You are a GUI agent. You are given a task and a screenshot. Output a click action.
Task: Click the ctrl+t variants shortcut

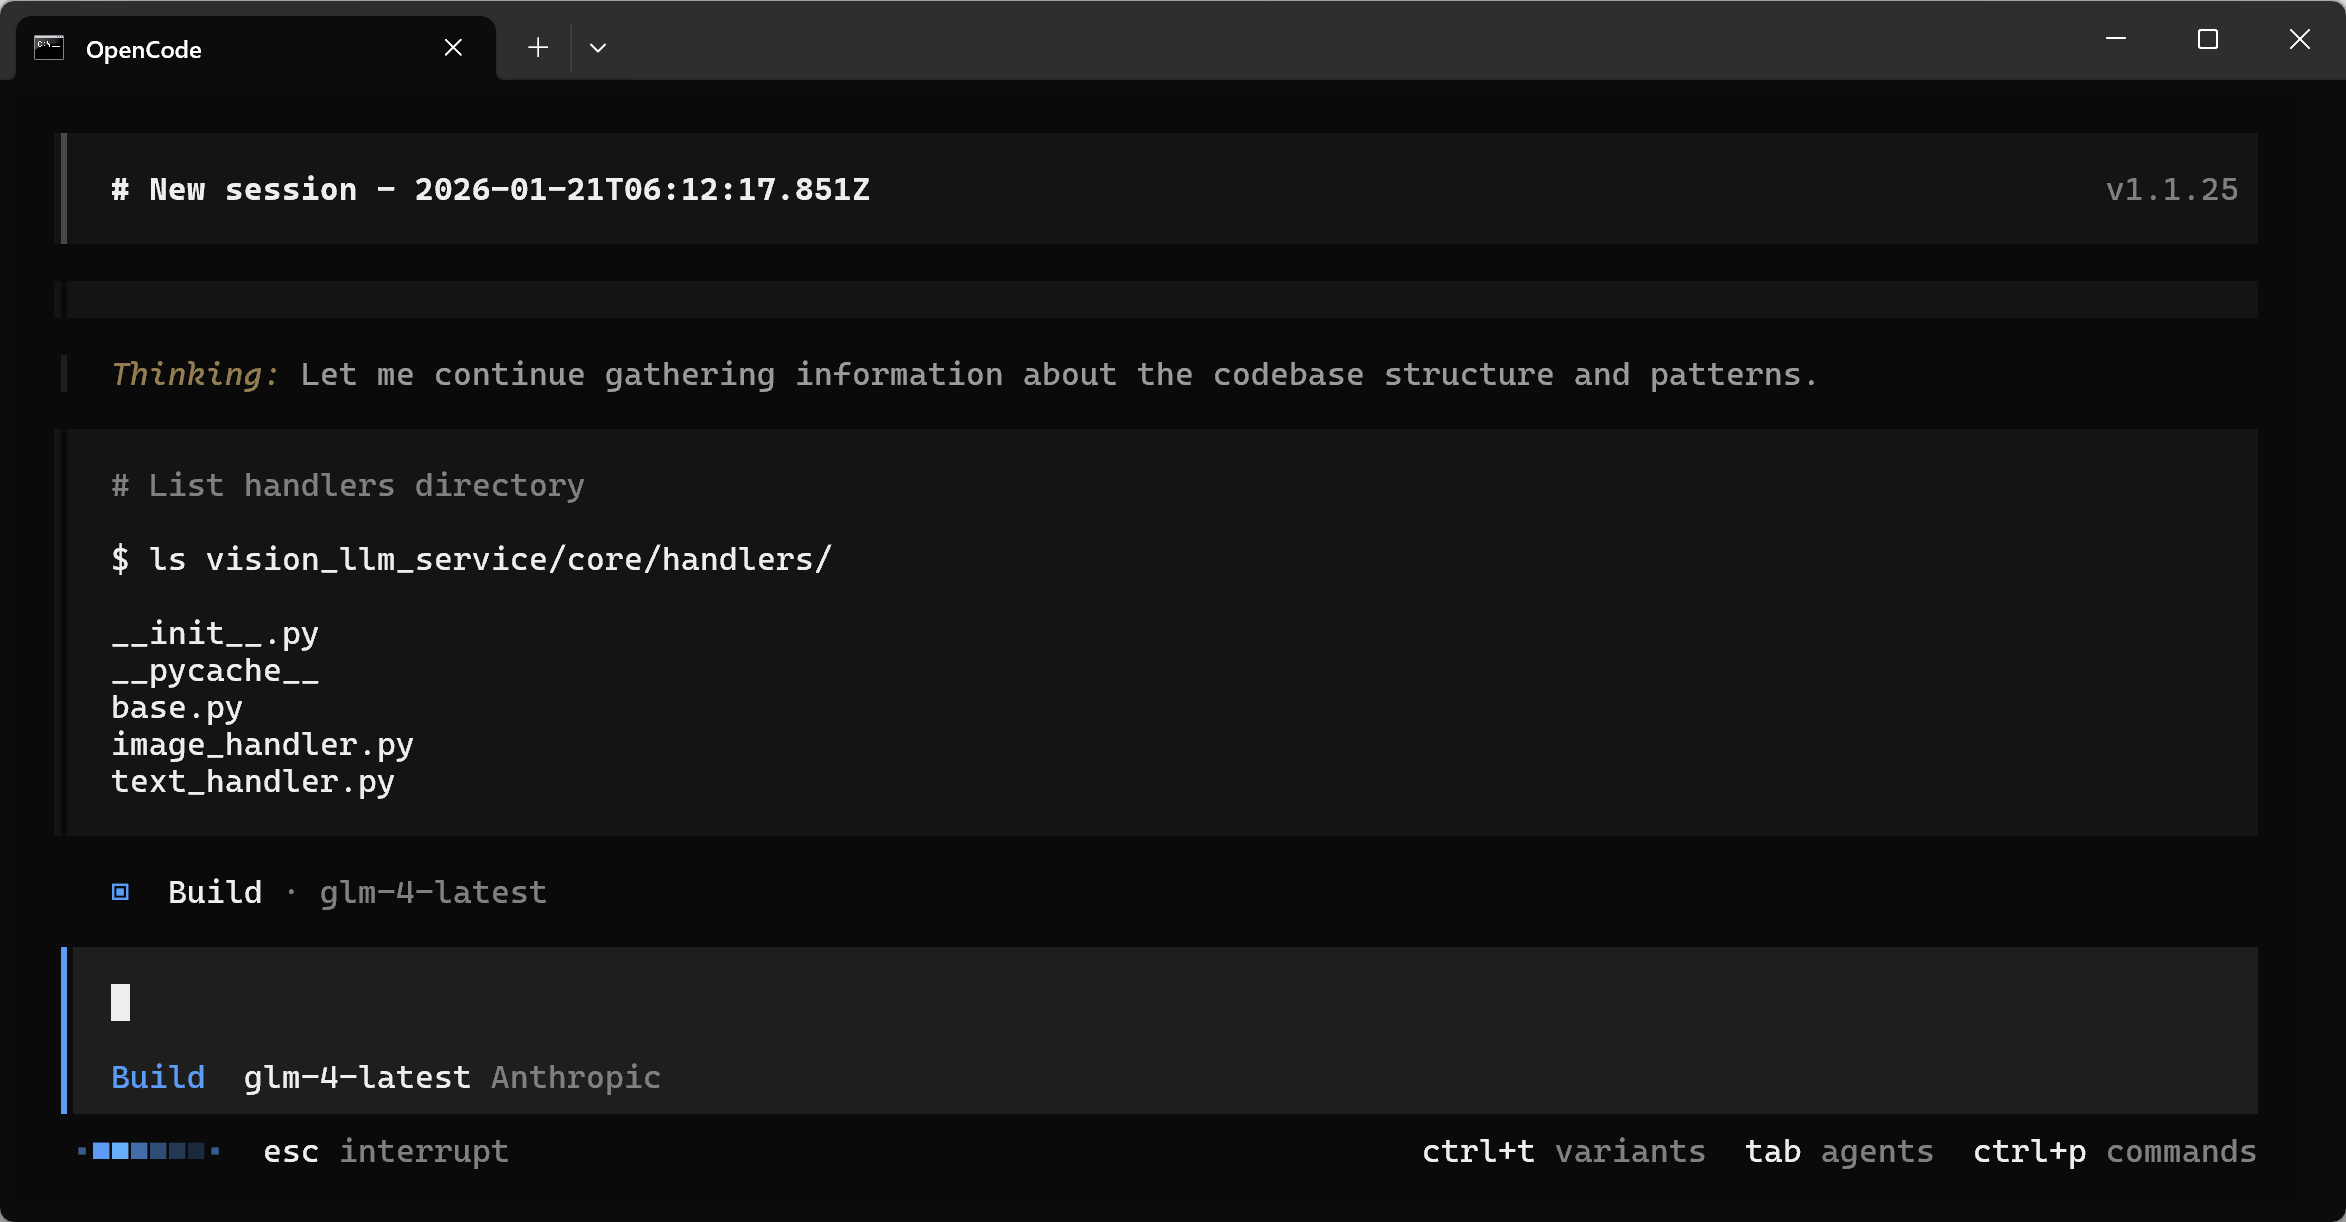(x=1563, y=1151)
